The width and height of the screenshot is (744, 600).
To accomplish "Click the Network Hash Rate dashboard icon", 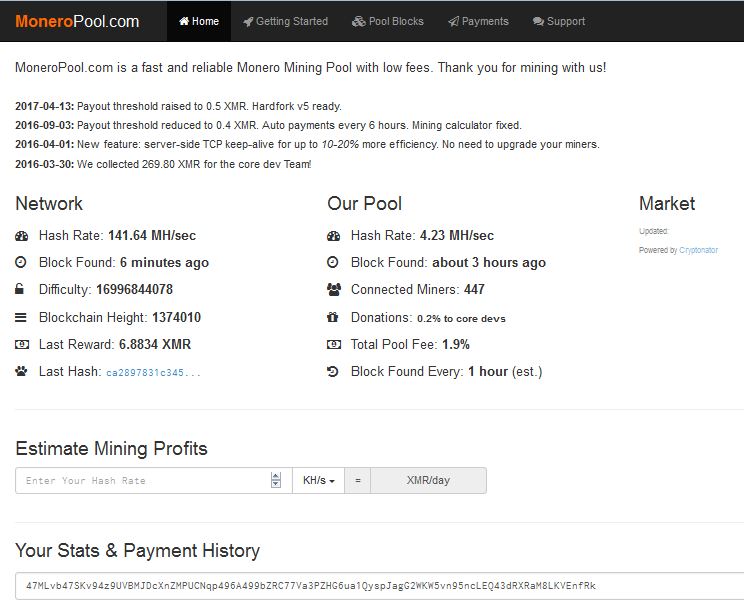I will point(21,236).
